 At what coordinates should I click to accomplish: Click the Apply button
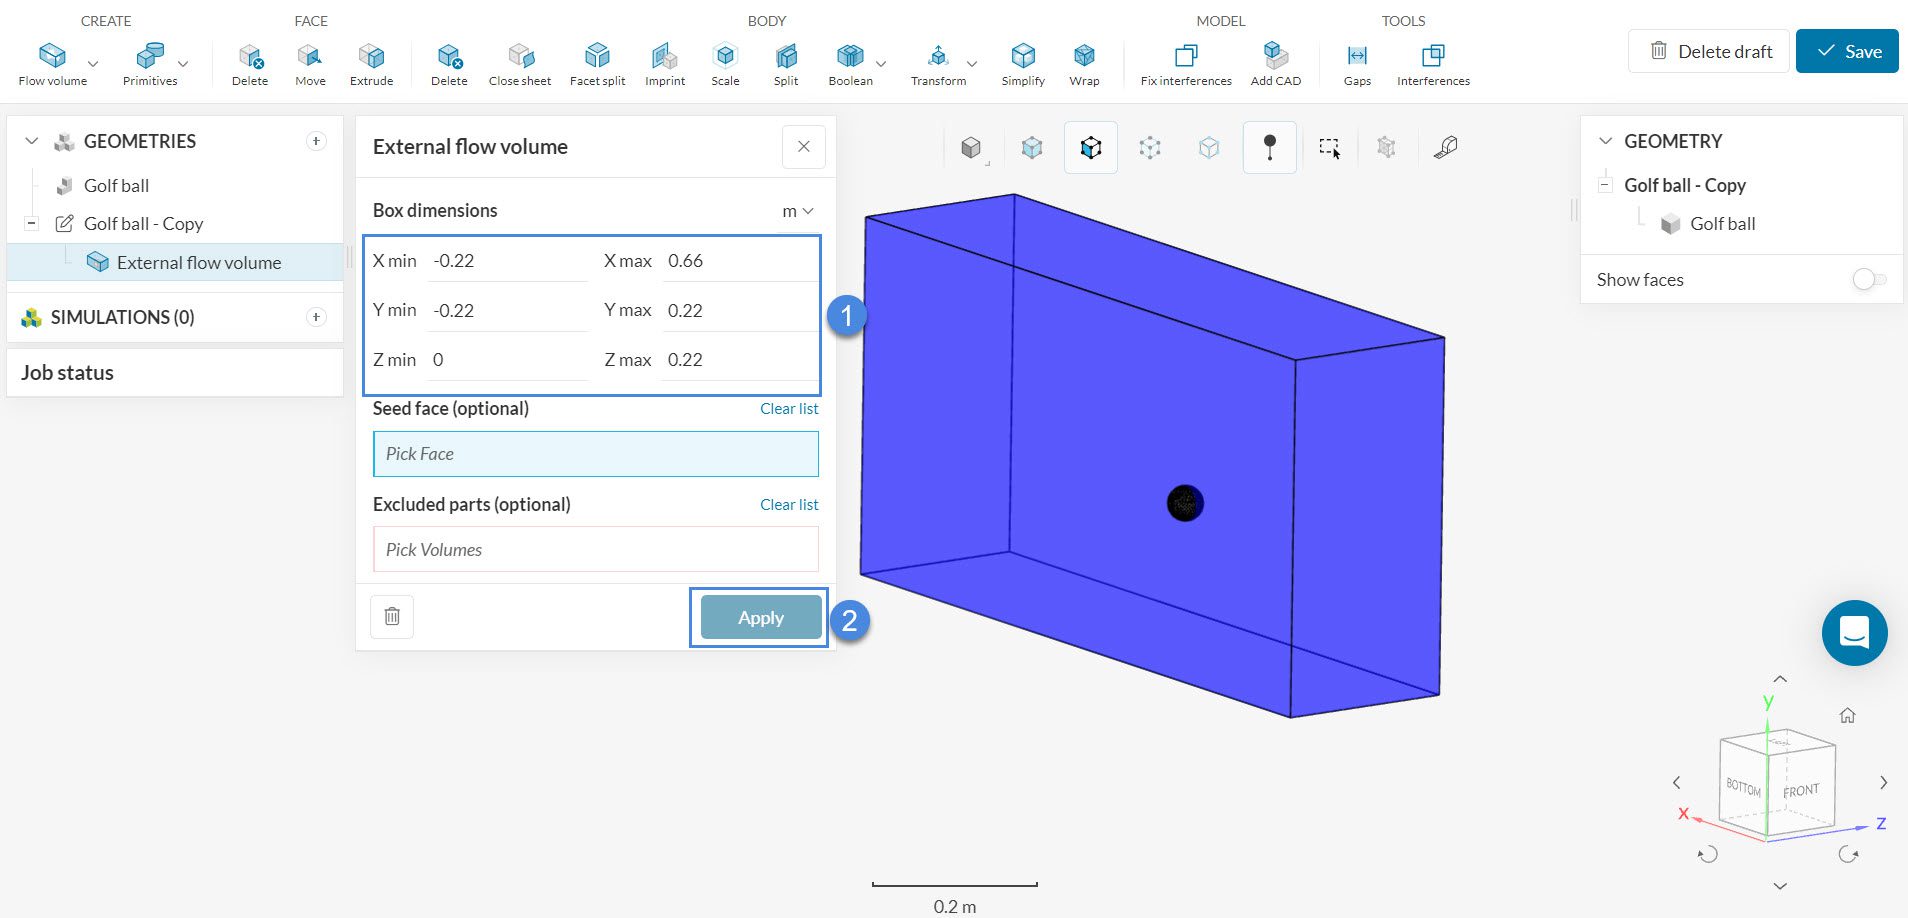point(760,618)
